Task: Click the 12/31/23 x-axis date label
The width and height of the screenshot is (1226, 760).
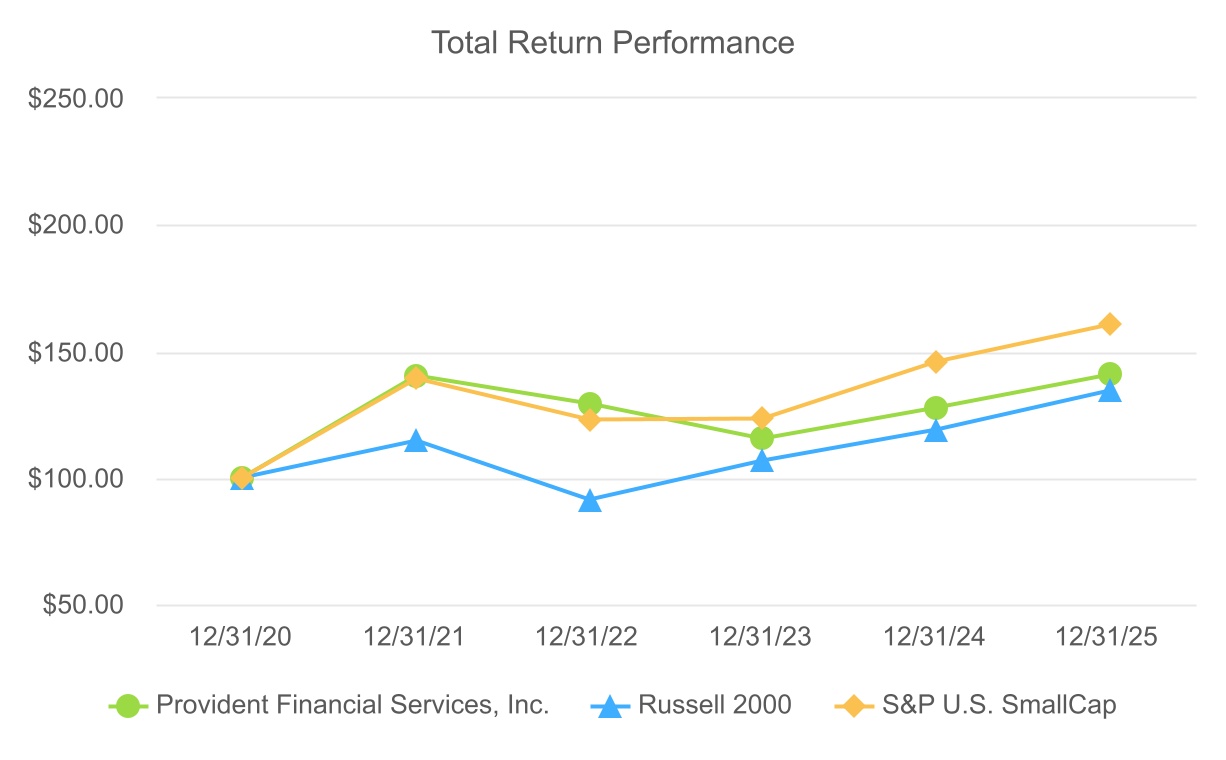Action: click(x=761, y=638)
